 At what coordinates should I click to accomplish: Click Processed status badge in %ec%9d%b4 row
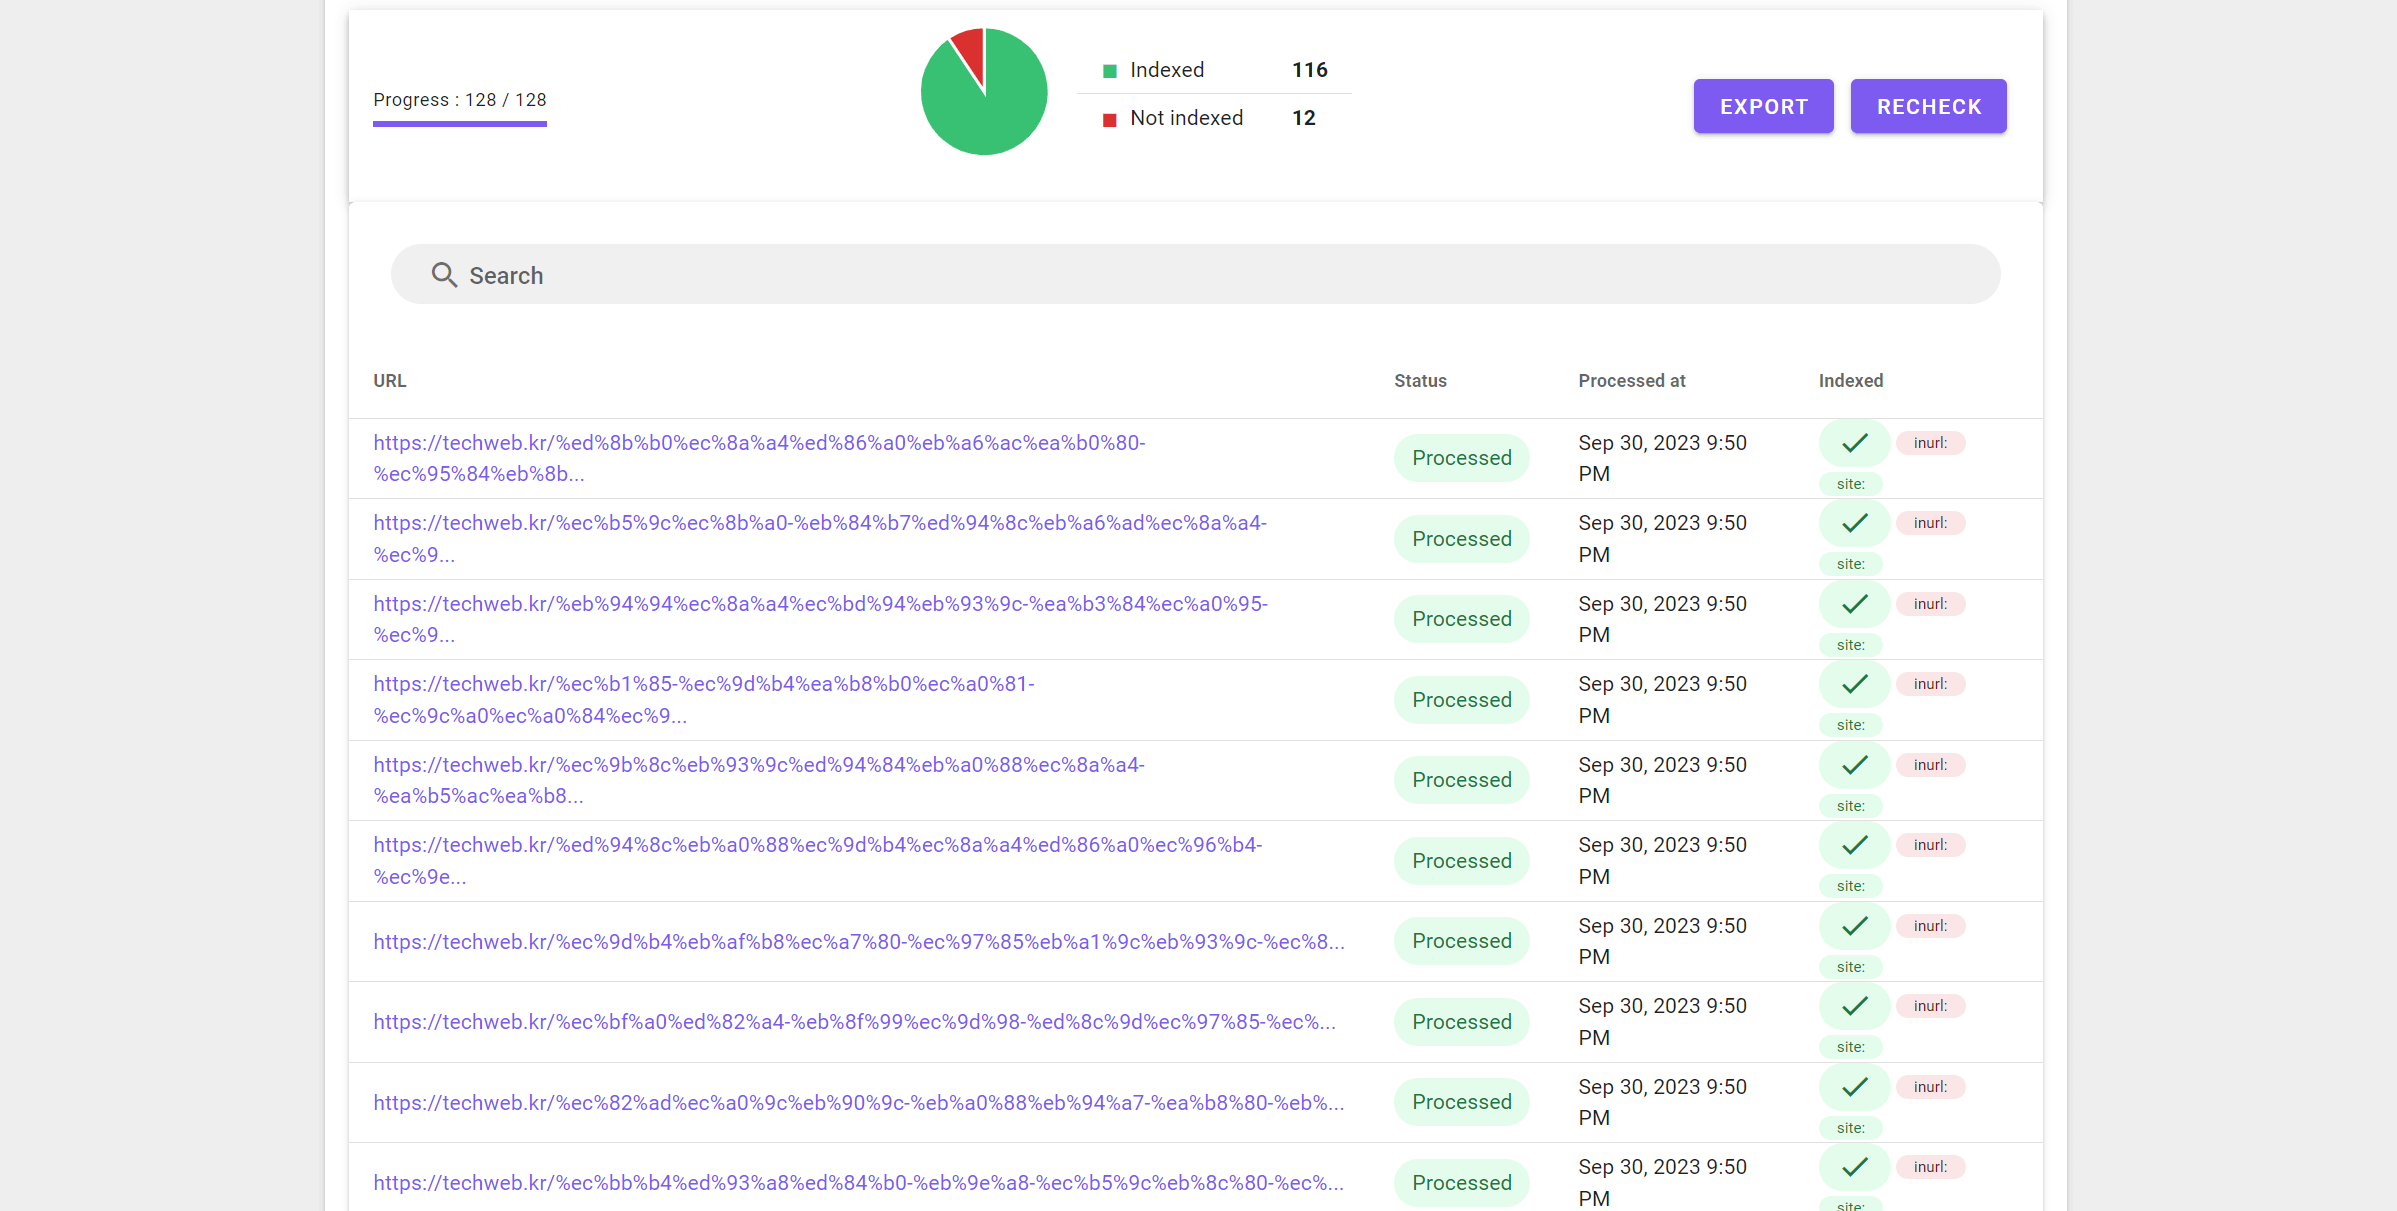pos(1461,941)
